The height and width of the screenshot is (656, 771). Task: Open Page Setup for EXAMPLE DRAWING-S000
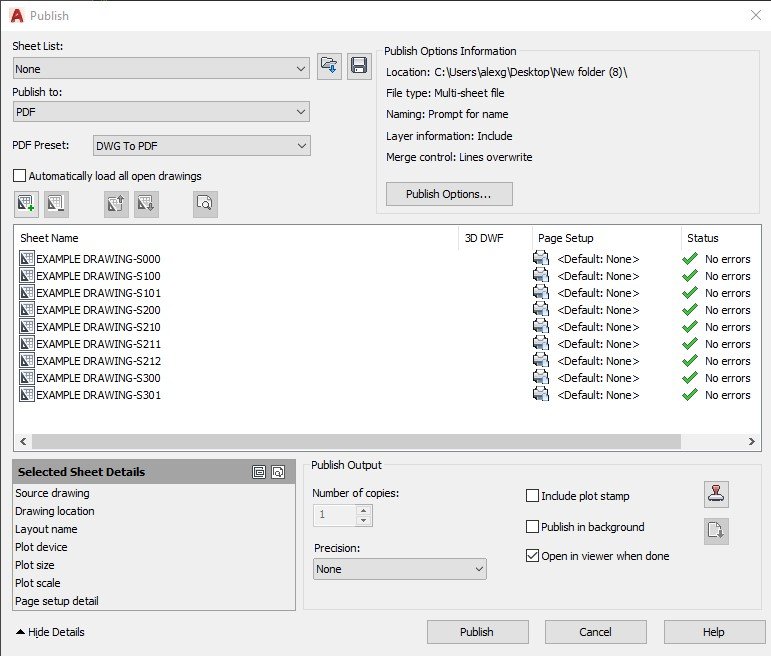click(598, 259)
